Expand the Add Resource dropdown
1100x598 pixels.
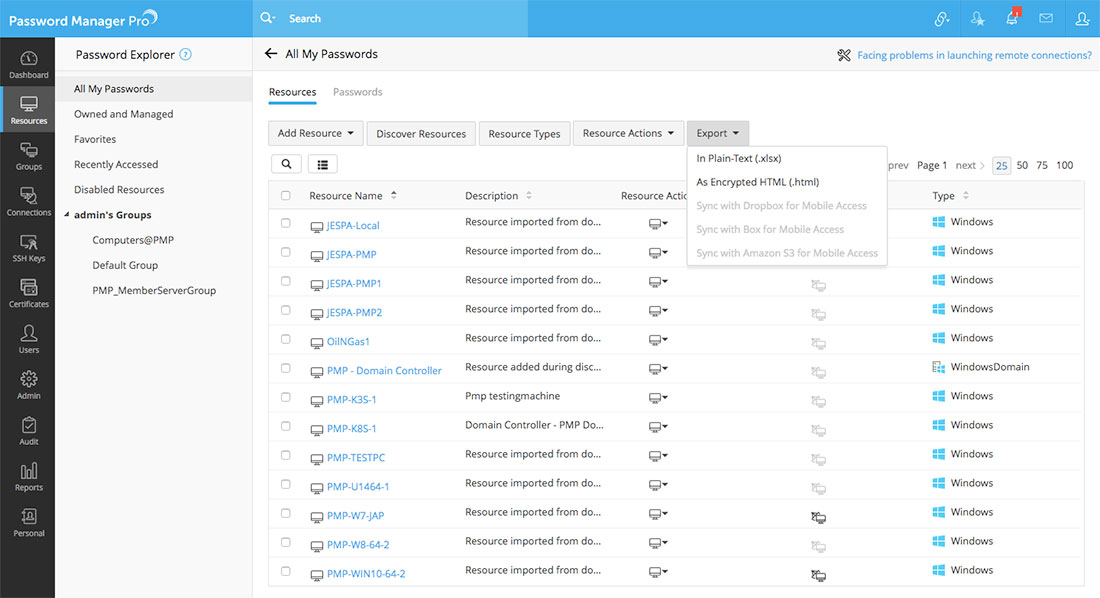pyautogui.click(x=316, y=133)
